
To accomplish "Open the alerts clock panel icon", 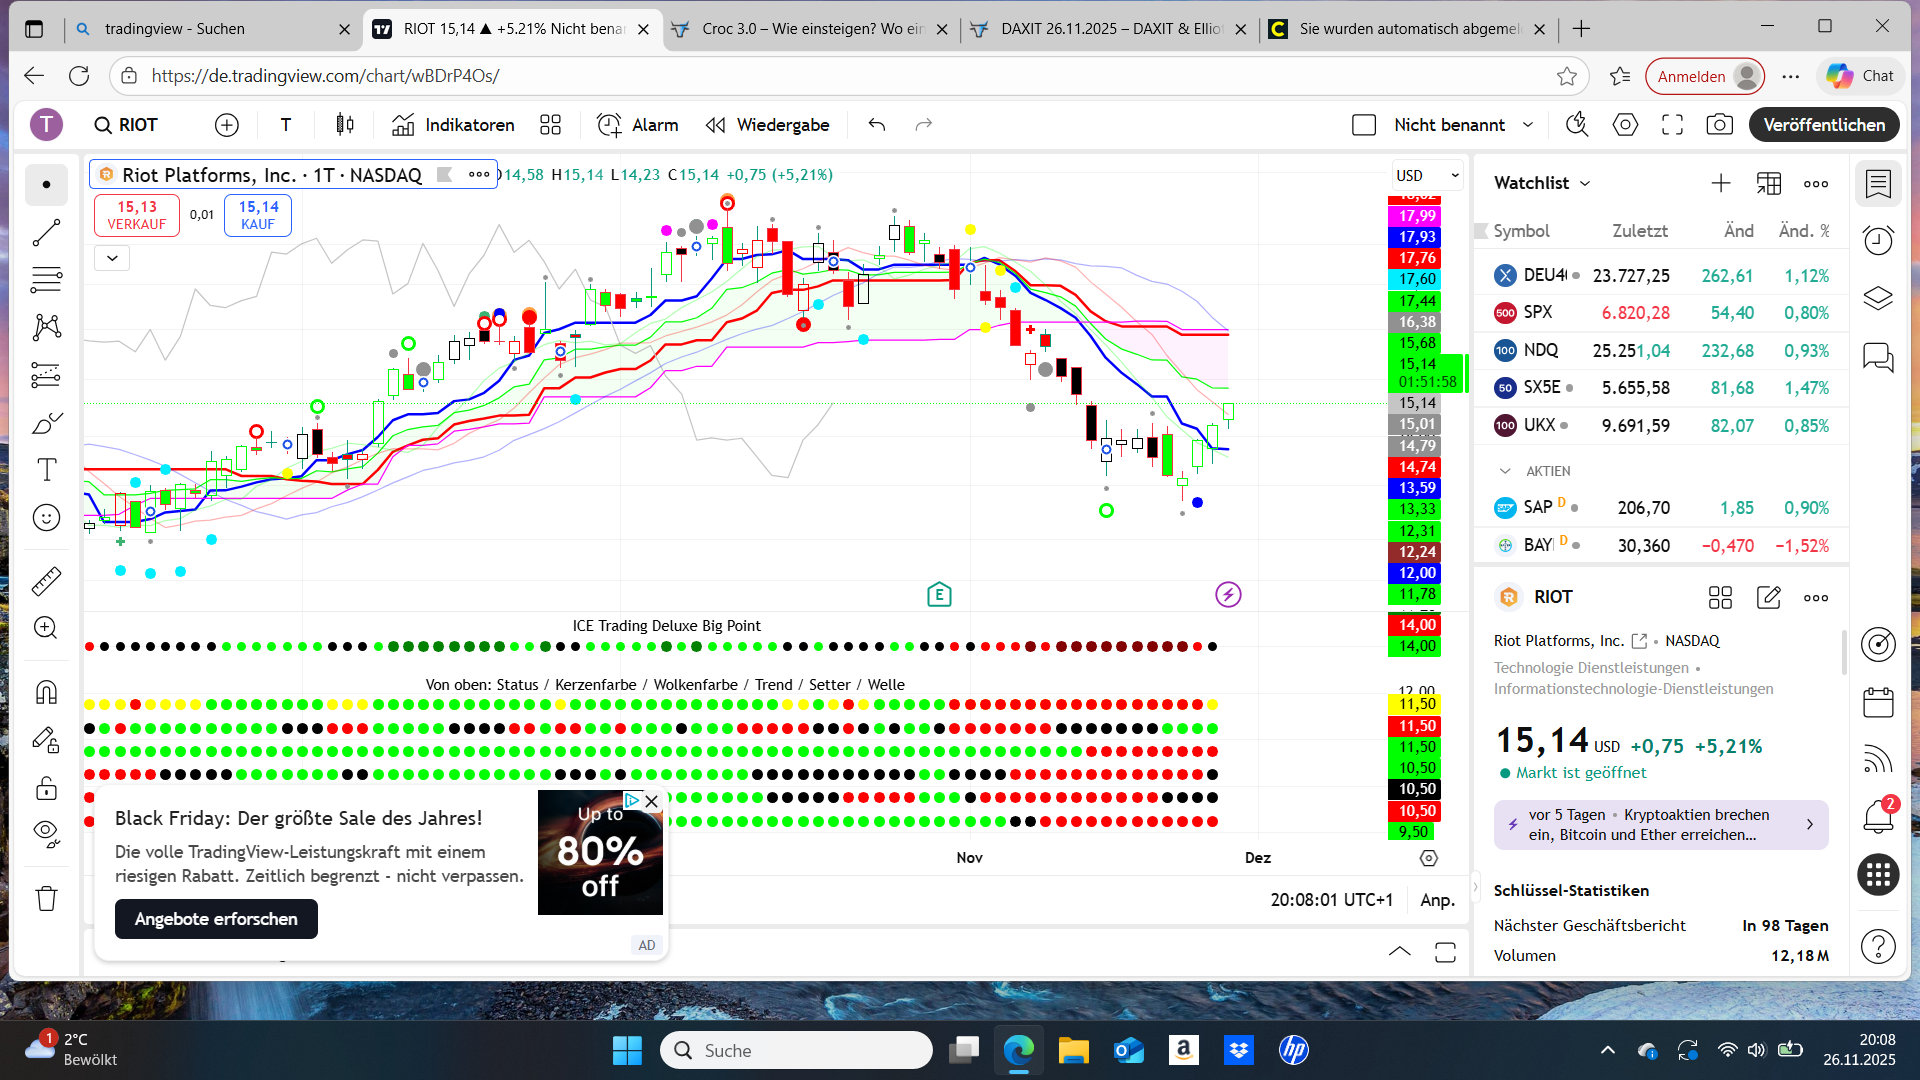I will pyautogui.click(x=1878, y=240).
